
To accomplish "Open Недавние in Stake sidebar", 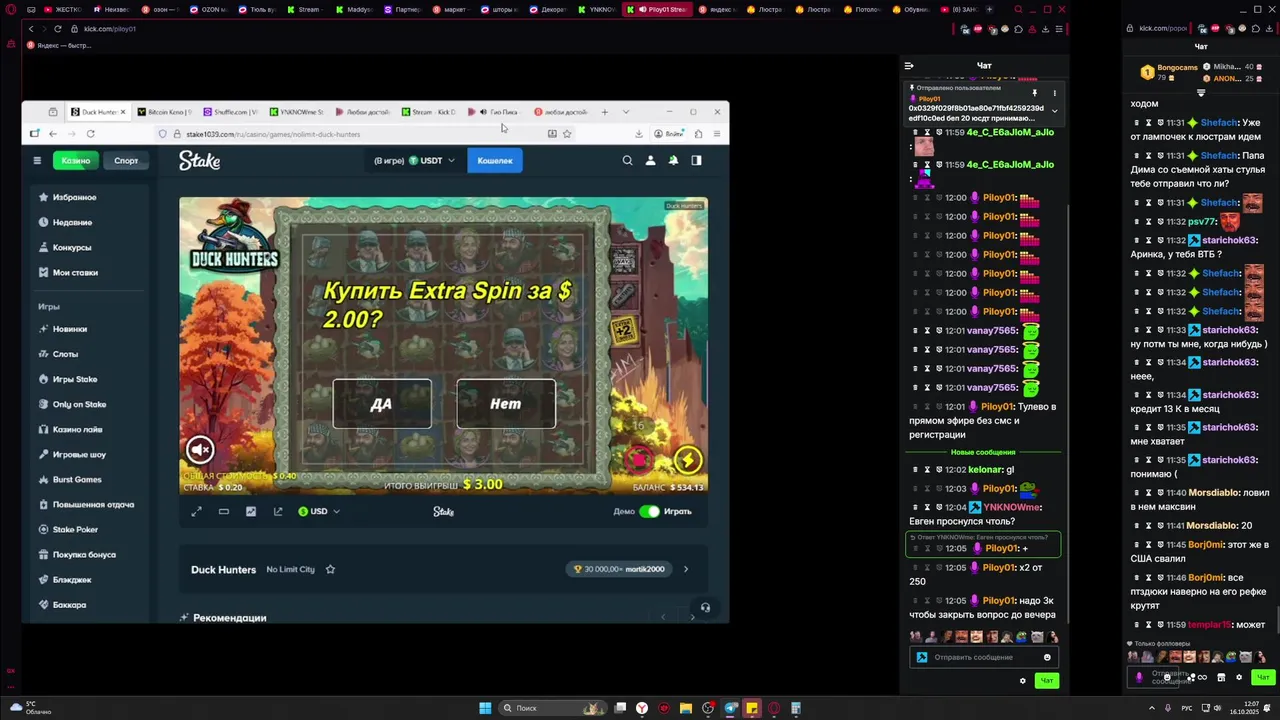I will point(72,222).
